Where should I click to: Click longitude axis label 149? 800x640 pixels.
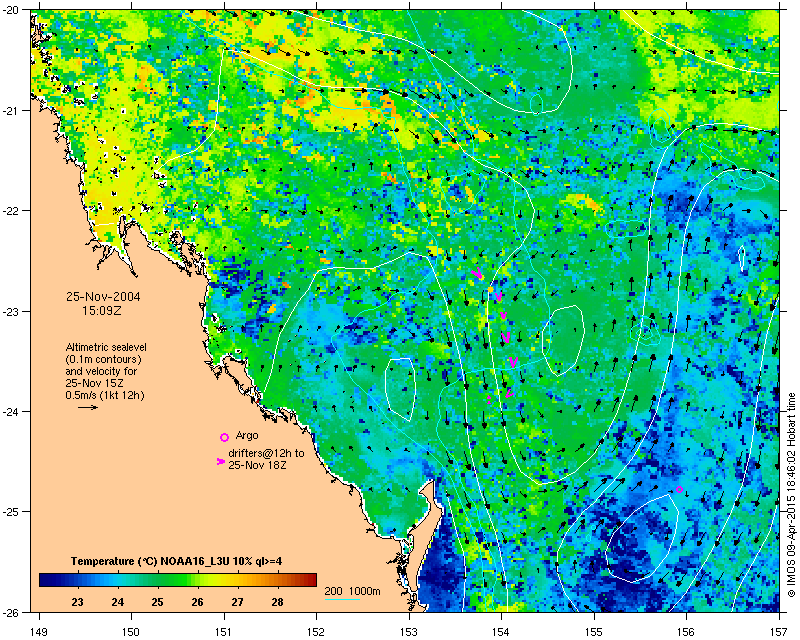tap(39, 632)
